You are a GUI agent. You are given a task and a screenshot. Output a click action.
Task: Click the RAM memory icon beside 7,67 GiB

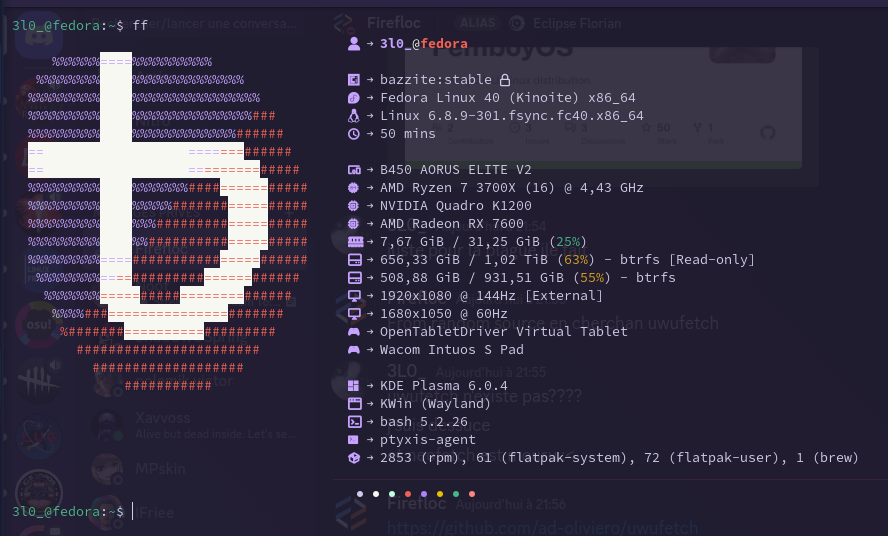(355, 242)
